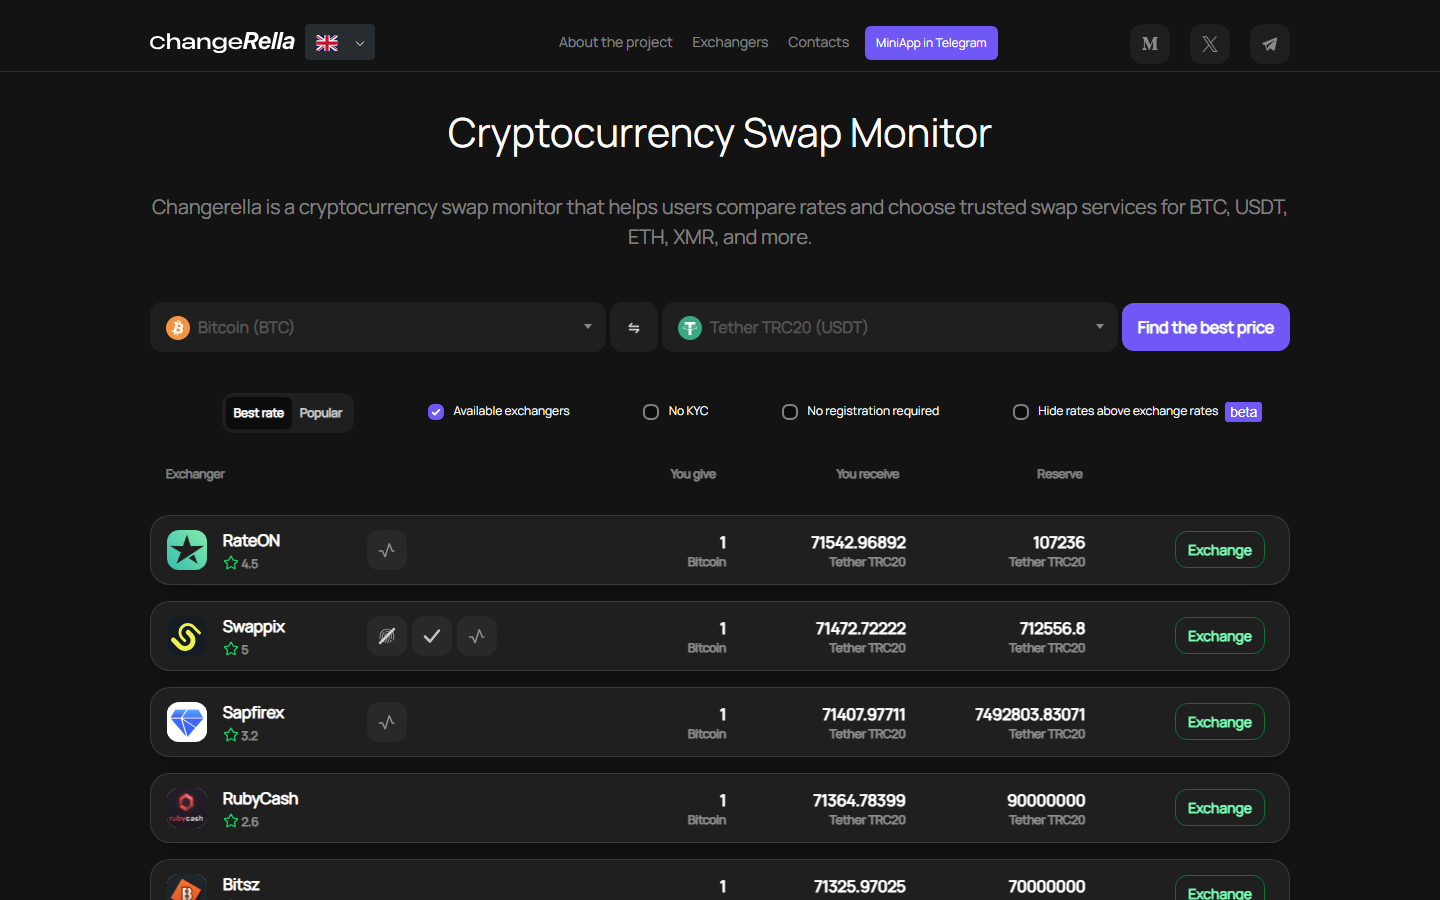1440x900 pixels.
Task: Click rate value 71364.78399
Action: (859, 800)
